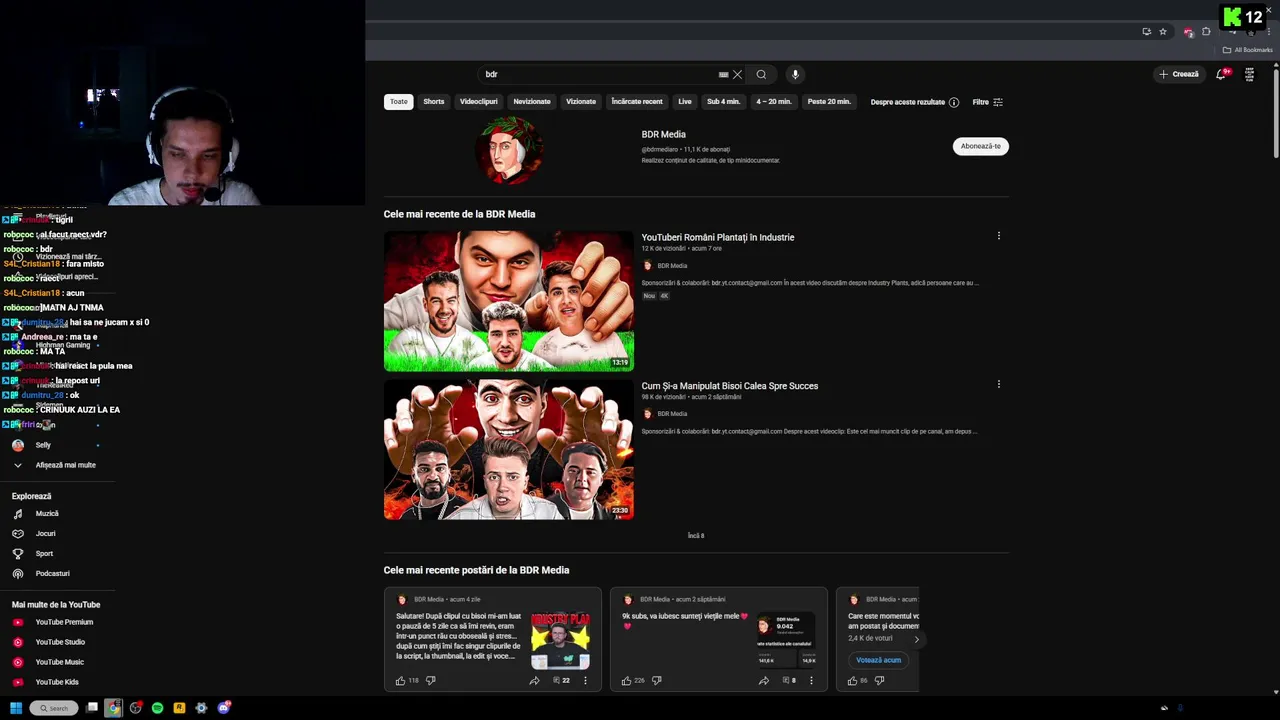Open comments on 9k subs post
Screen dimensions: 1280x720
[788, 680]
